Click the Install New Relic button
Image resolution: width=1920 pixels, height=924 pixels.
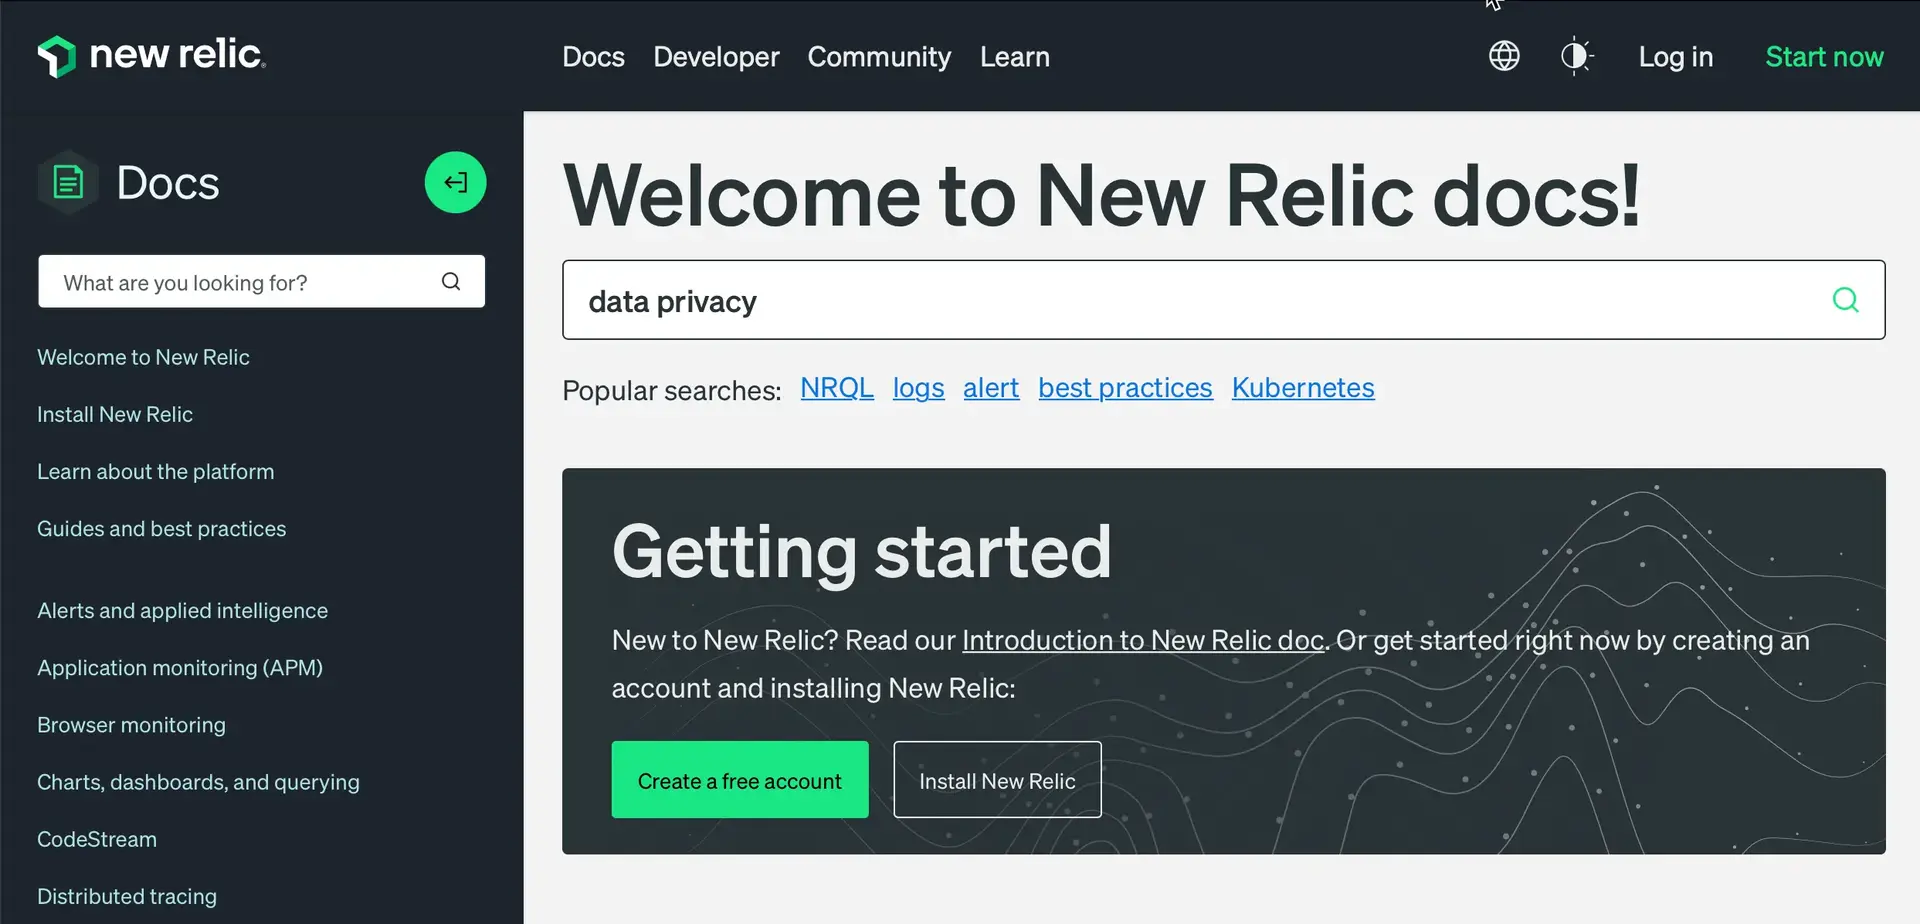pos(997,780)
